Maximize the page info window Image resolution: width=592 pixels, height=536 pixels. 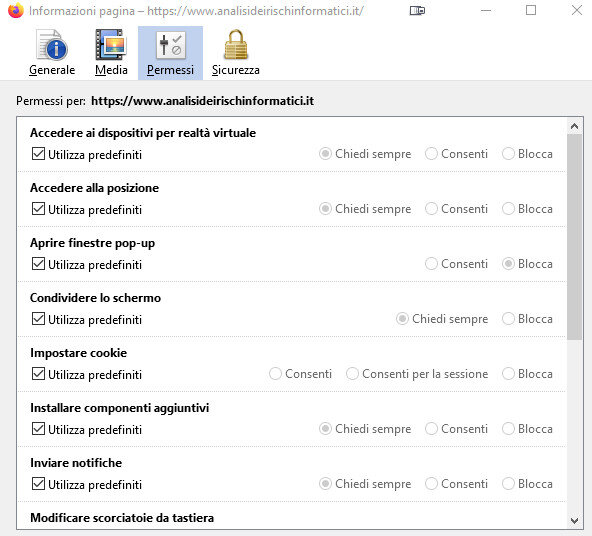point(531,10)
